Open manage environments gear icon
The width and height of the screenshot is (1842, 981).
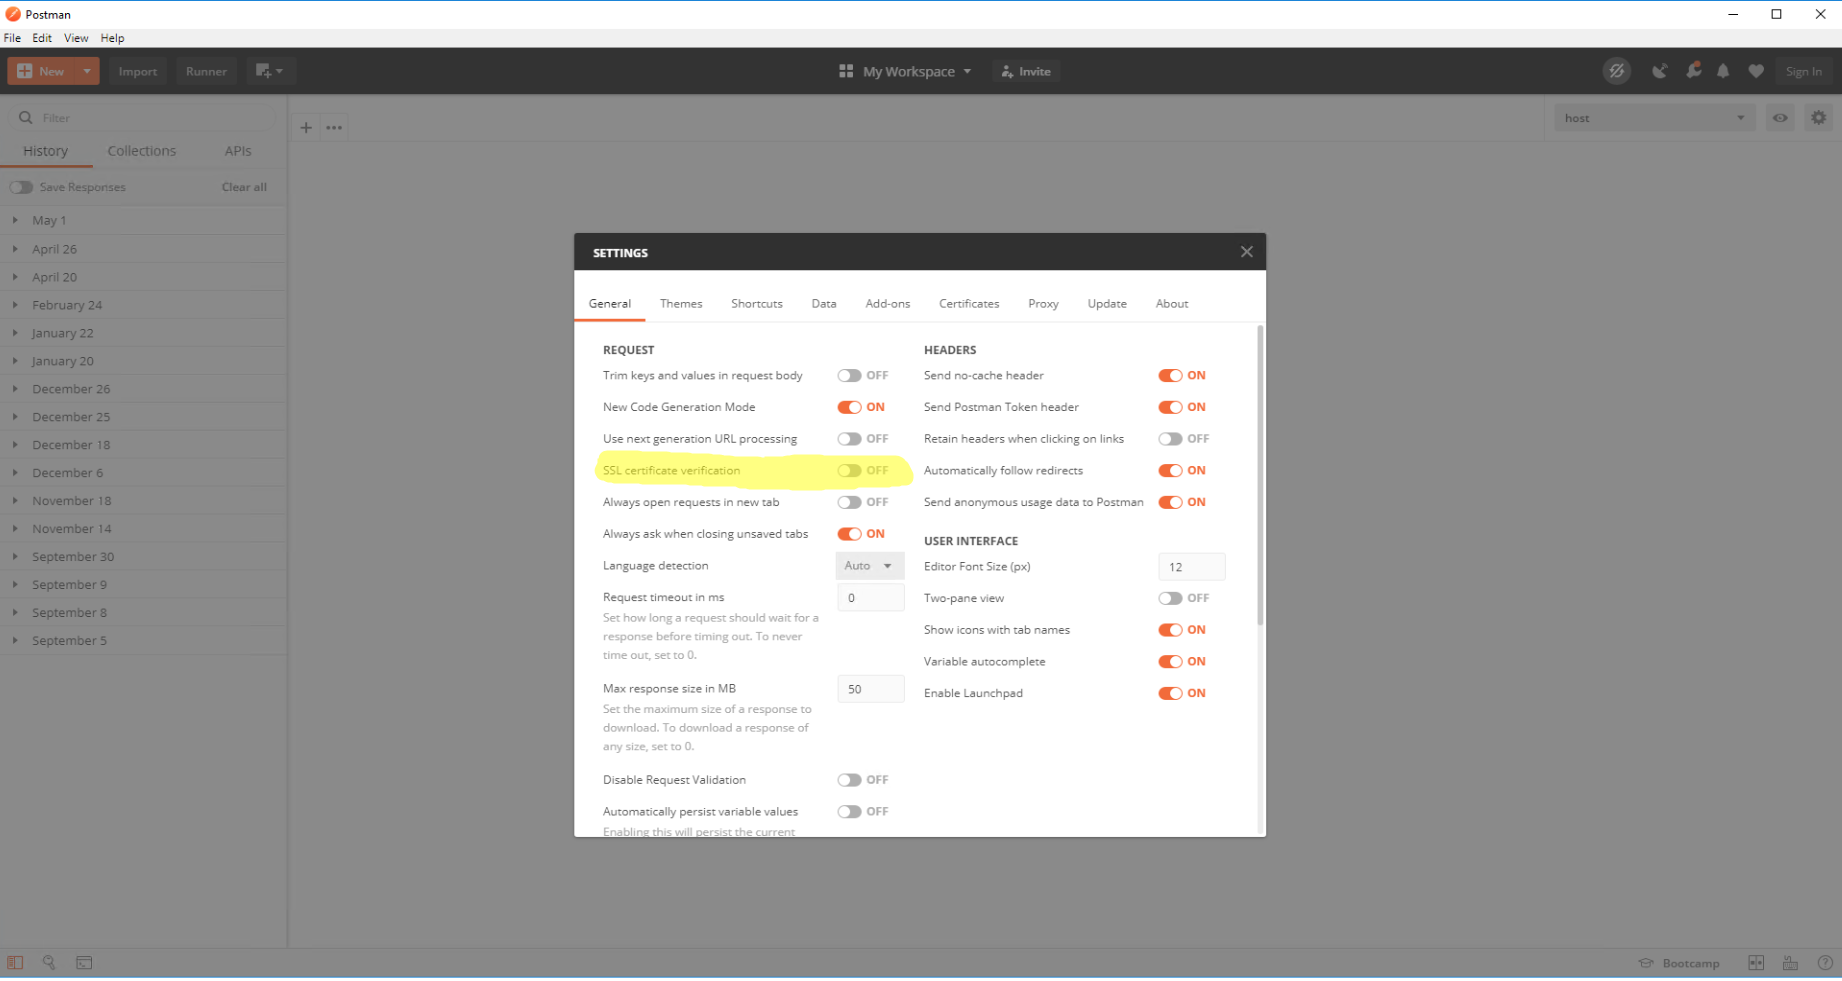coord(1818,118)
